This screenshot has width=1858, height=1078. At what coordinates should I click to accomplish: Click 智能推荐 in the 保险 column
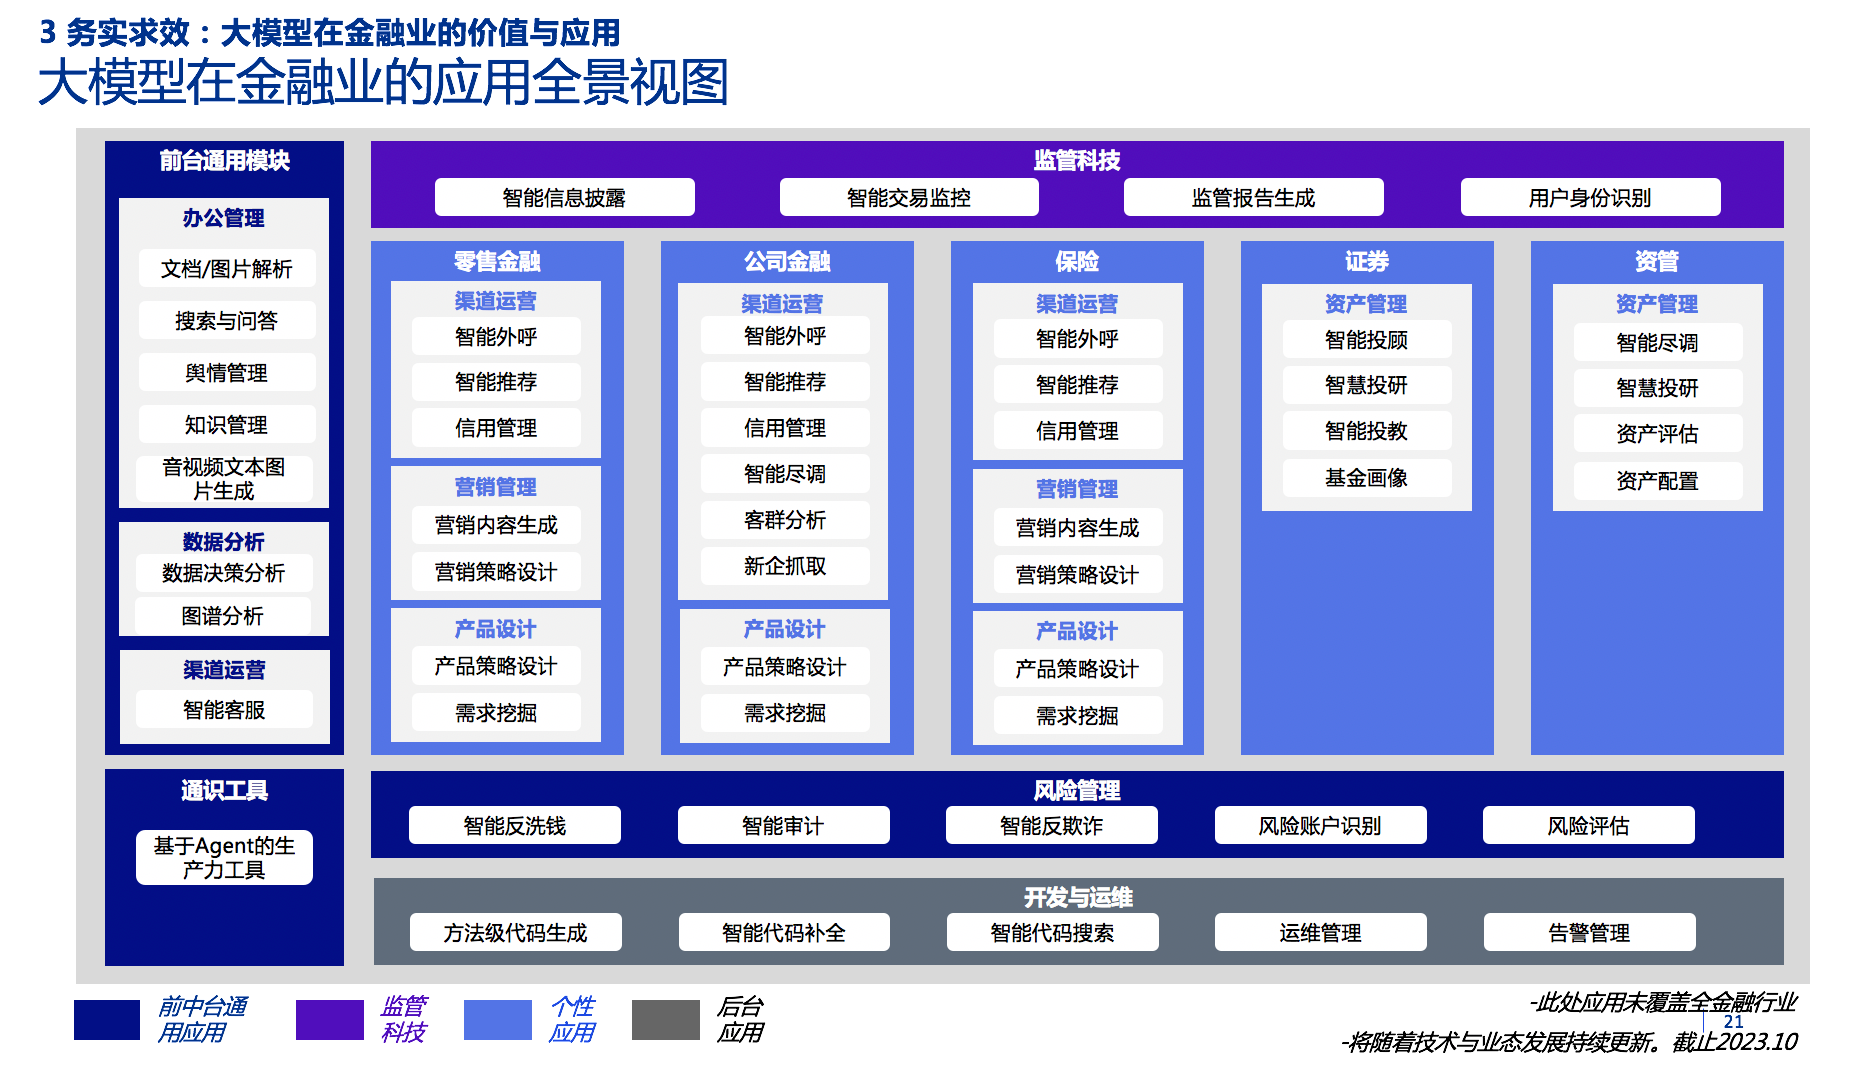tap(1078, 384)
